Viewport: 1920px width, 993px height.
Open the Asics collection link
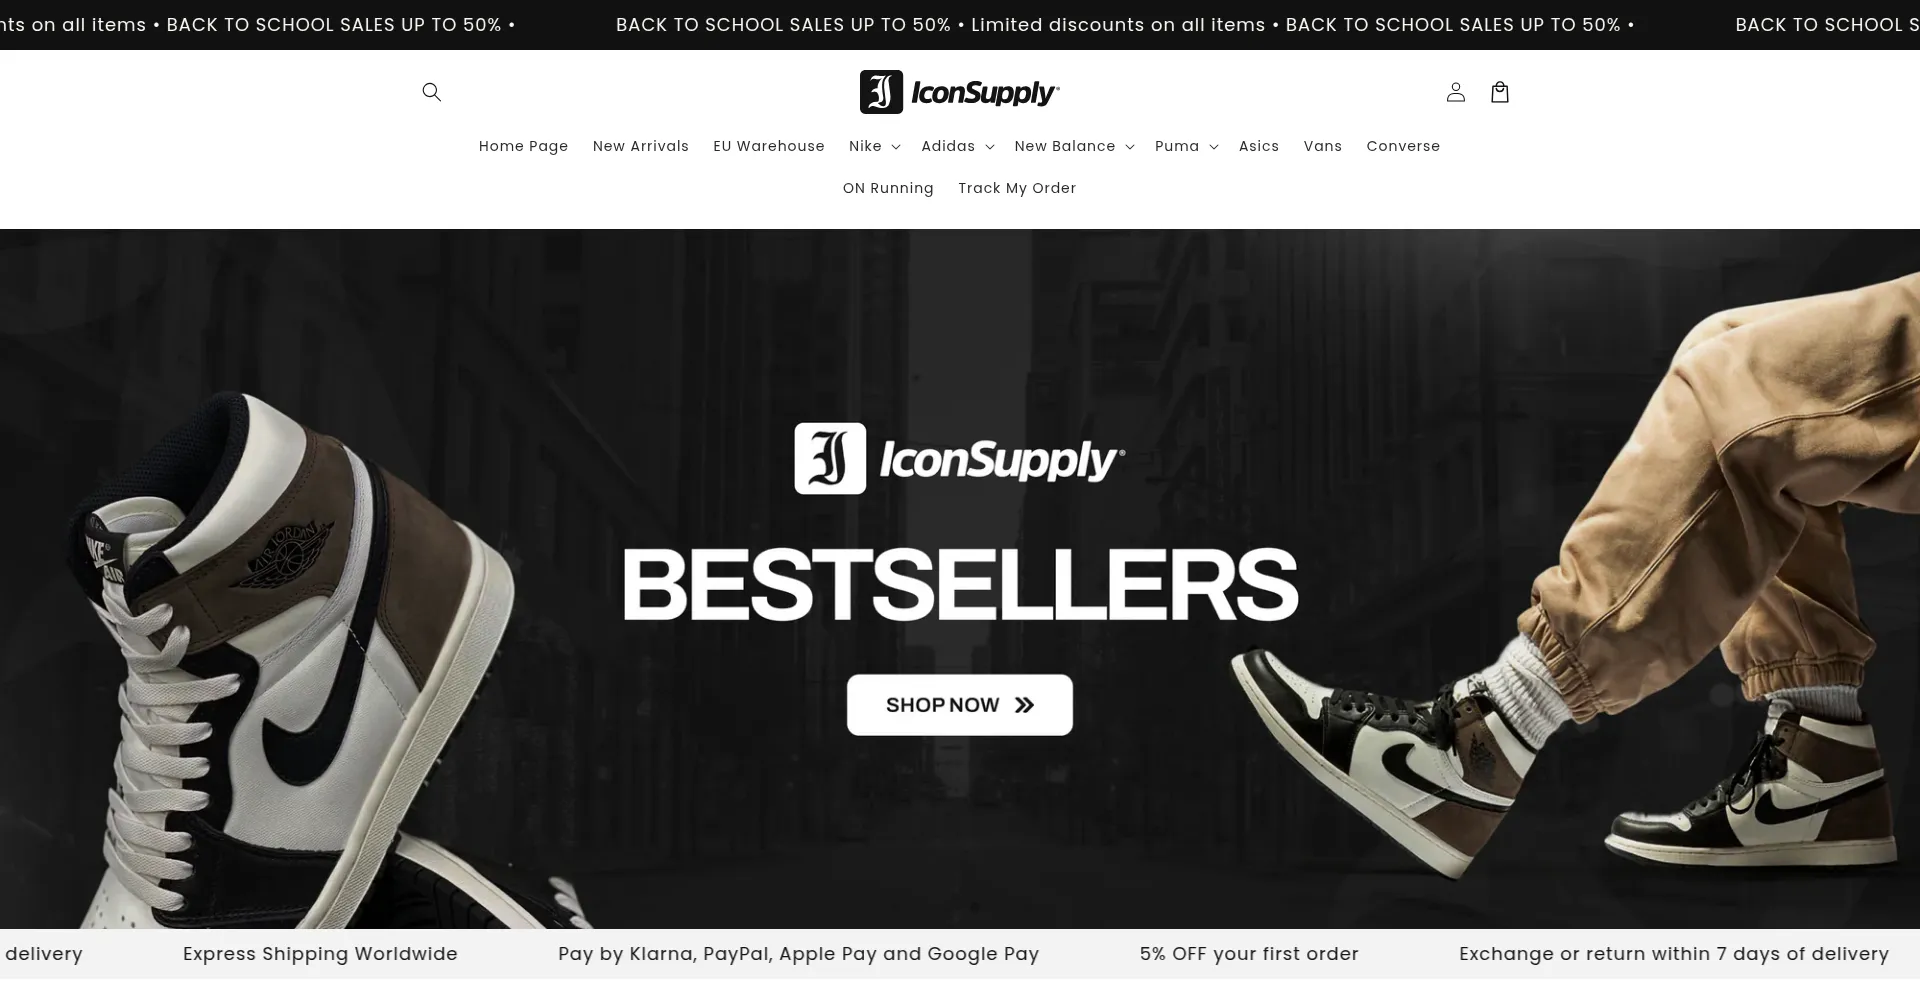coord(1258,146)
